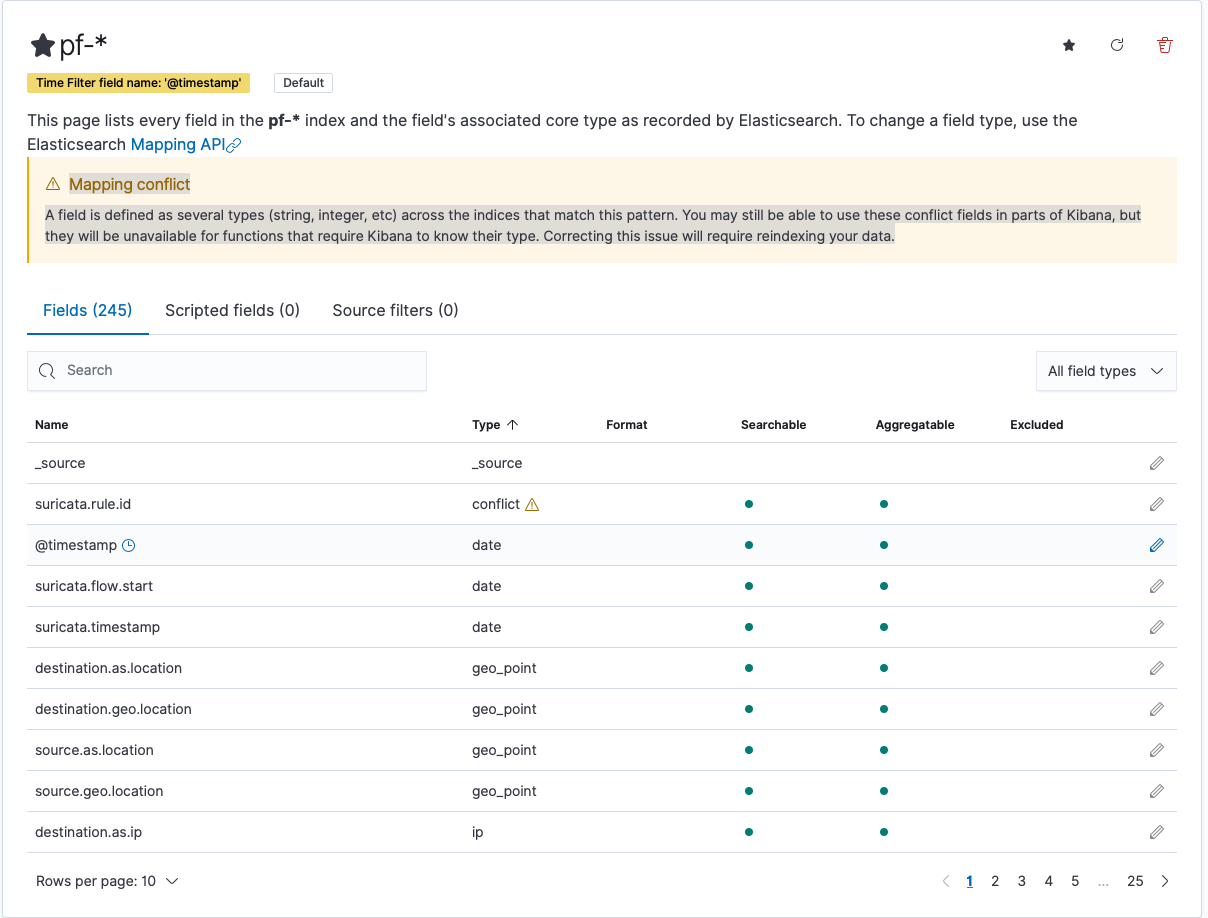Click the Search fields input box
Image resolution: width=1208 pixels, height=918 pixels.
click(x=227, y=371)
